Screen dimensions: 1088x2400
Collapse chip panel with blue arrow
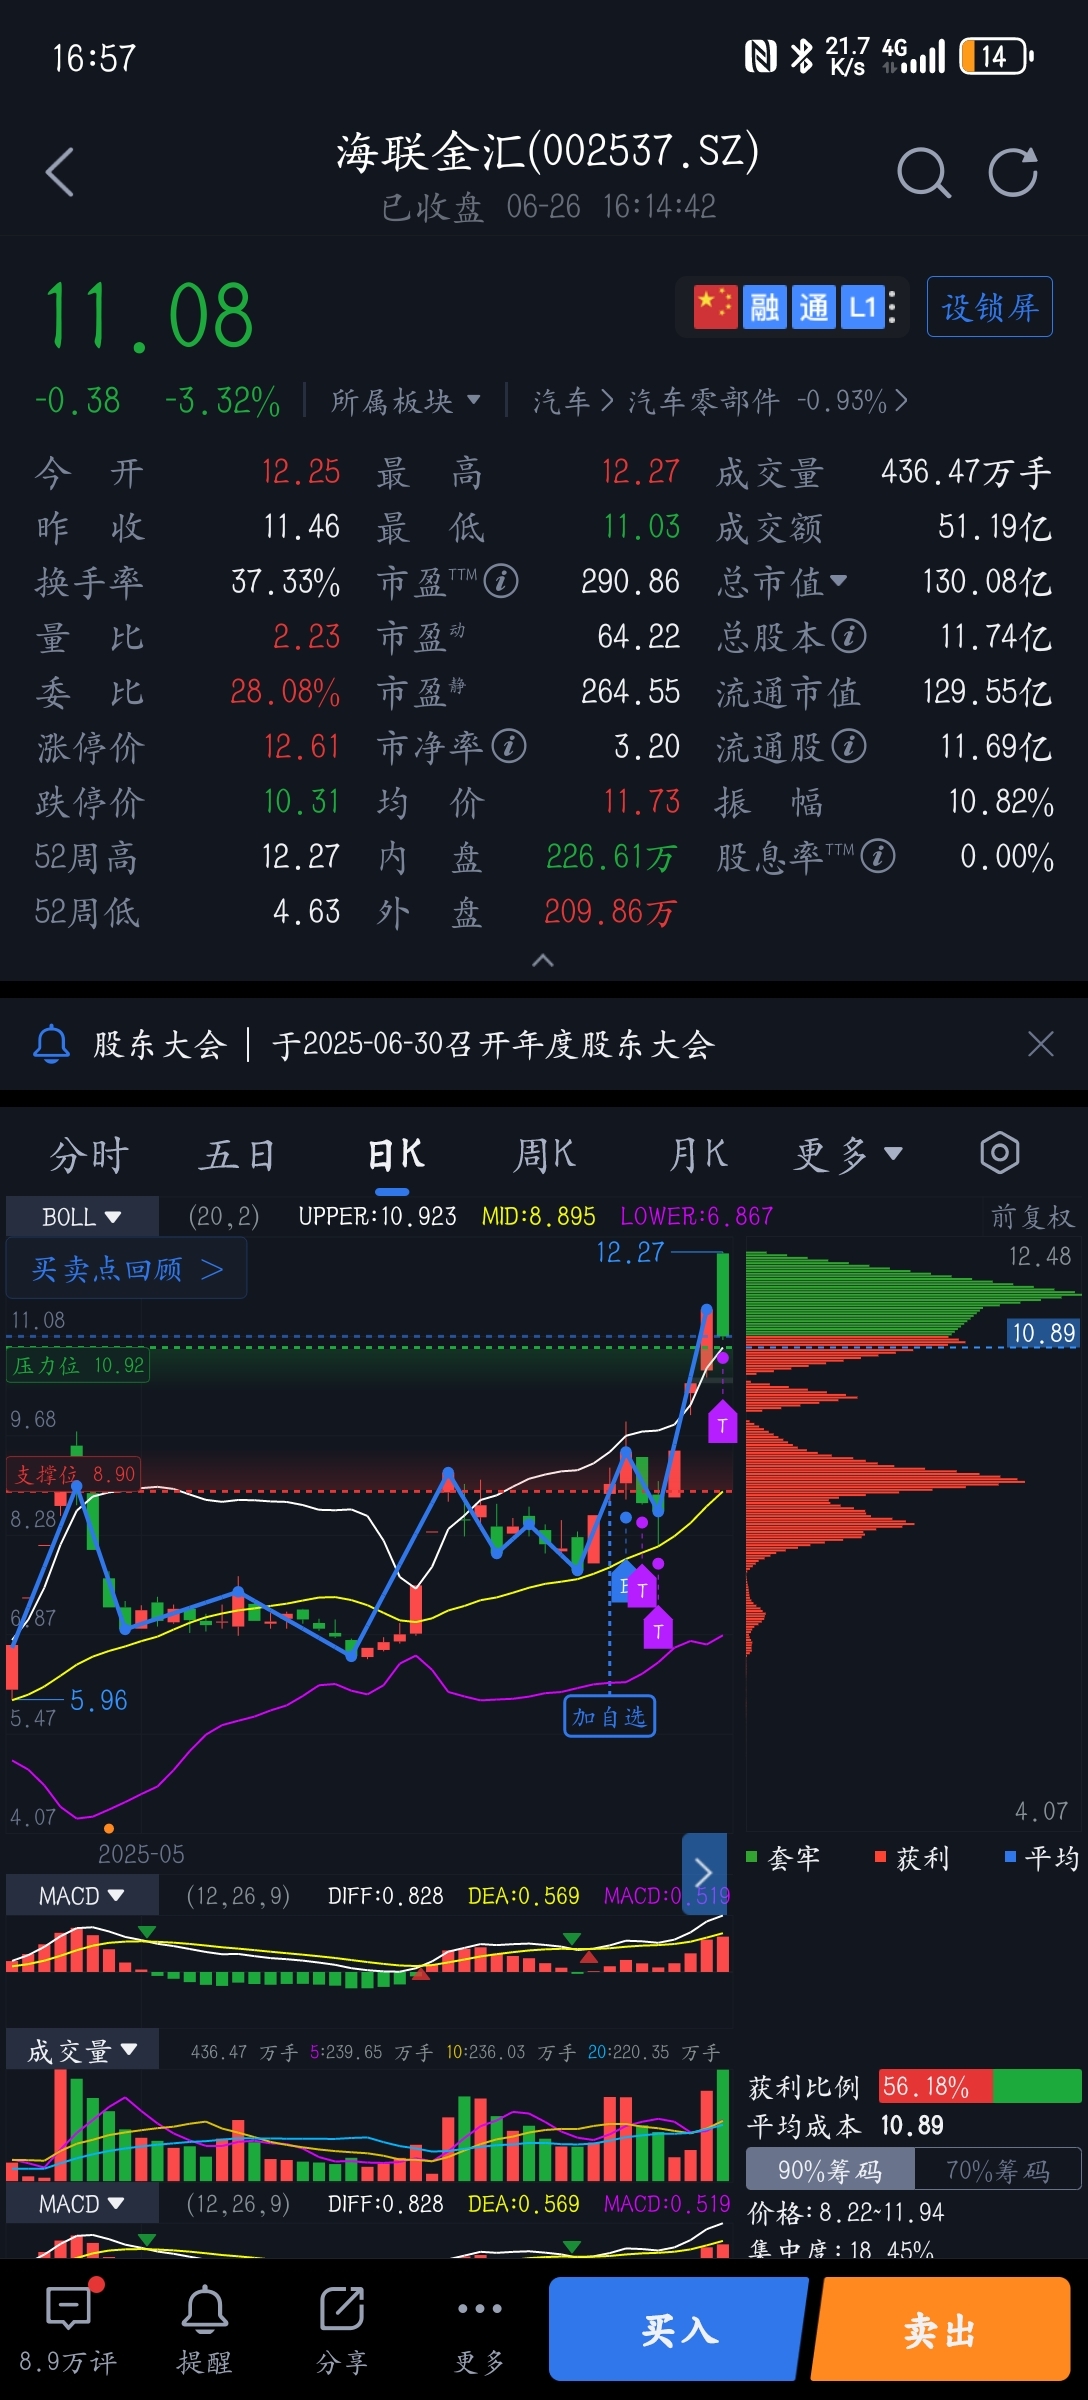(704, 1872)
